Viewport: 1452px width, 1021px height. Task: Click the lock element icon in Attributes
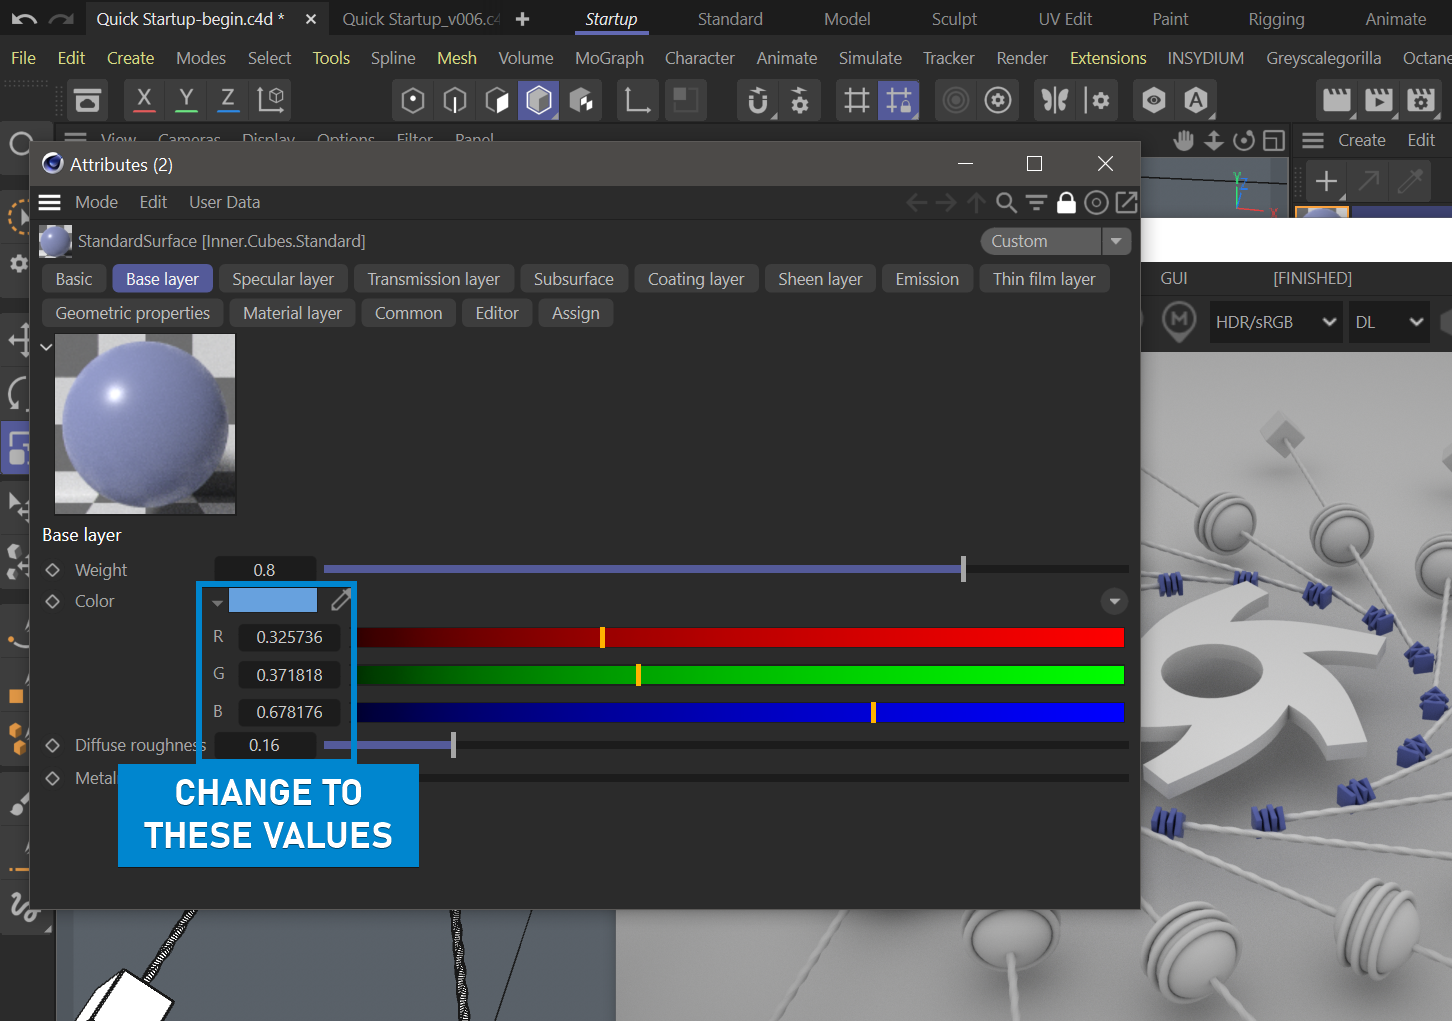[1066, 203]
